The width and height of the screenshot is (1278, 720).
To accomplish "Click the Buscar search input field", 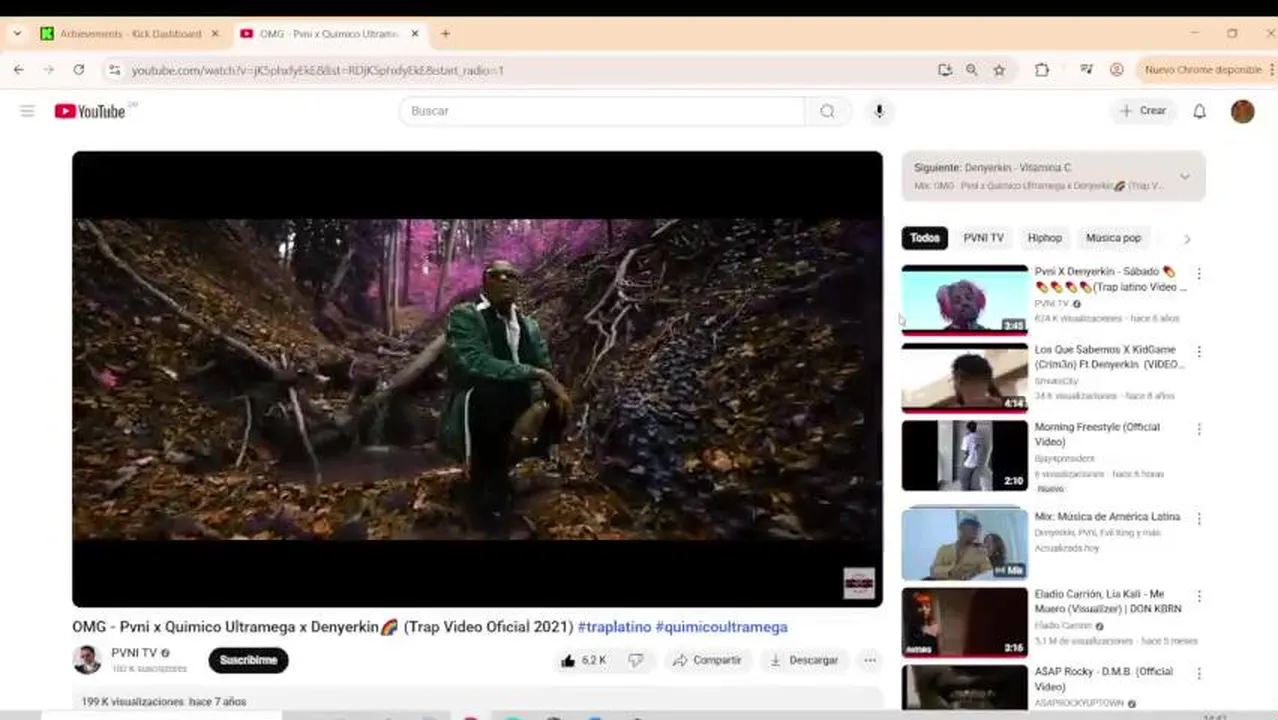I will click(602, 111).
